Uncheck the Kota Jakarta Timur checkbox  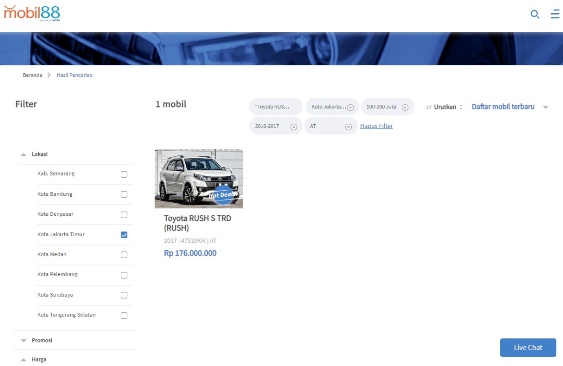(124, 235)
